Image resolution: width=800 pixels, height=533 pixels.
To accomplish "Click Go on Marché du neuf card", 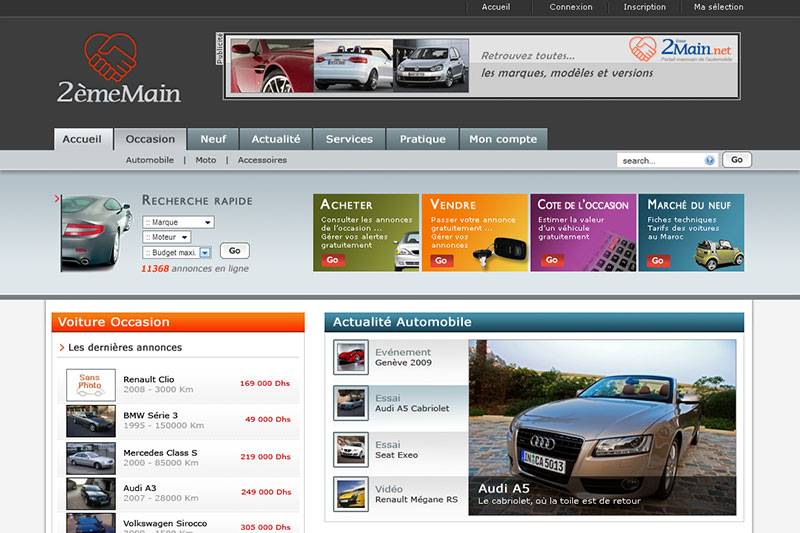I will (658, 261).
